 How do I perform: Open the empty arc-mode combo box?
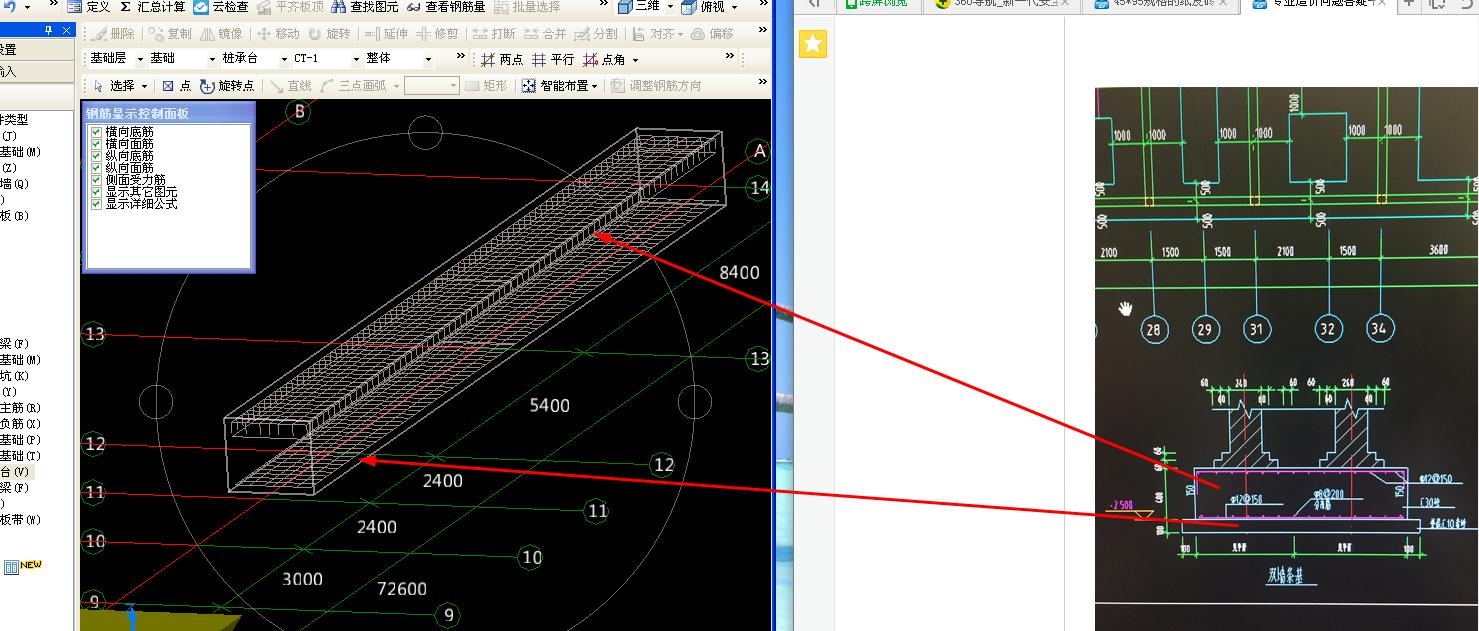pyautogui.click(x=431, y=86)
